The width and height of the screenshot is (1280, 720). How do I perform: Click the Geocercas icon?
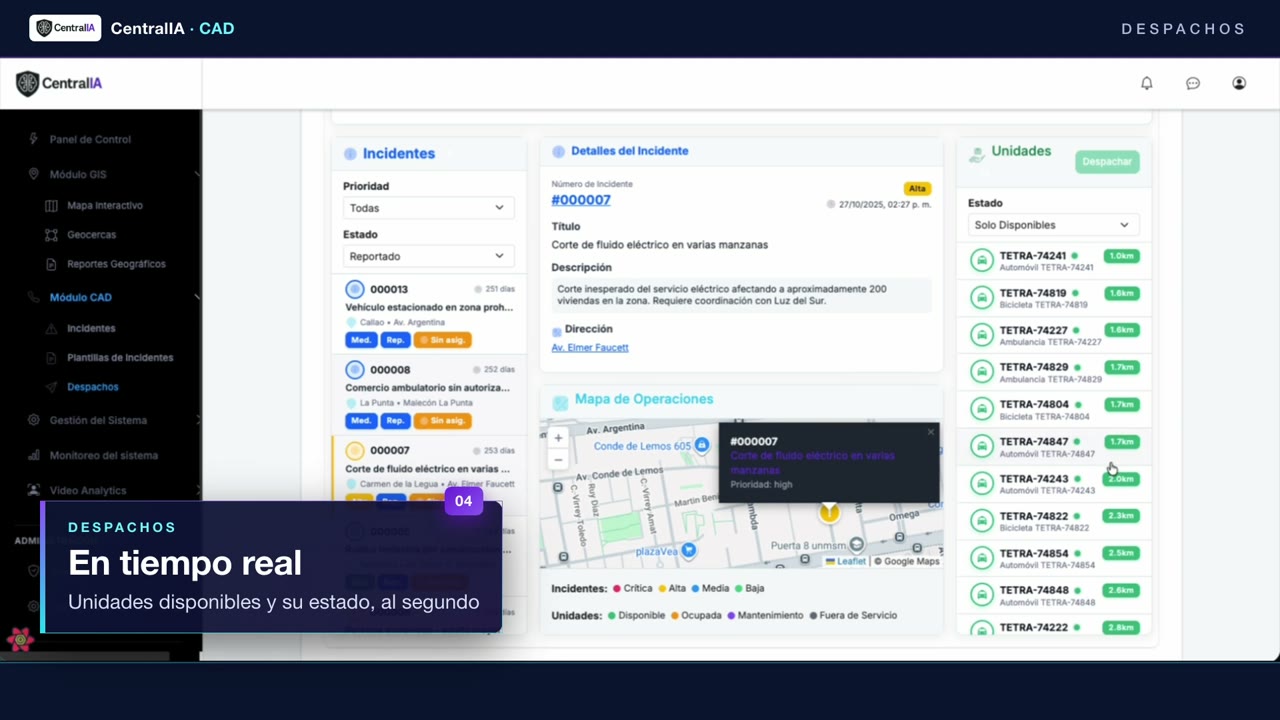pos(51,235)
